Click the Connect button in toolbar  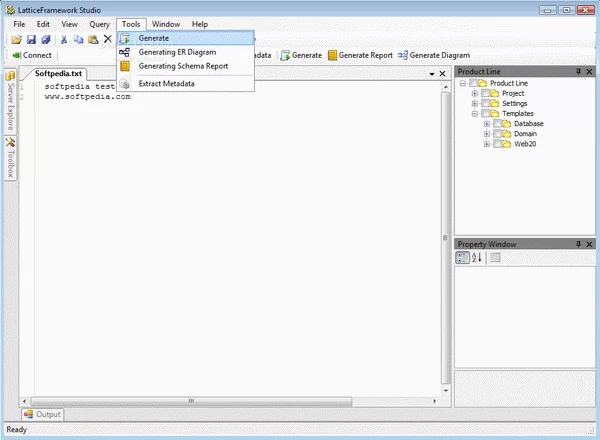(x=32, y=55)
